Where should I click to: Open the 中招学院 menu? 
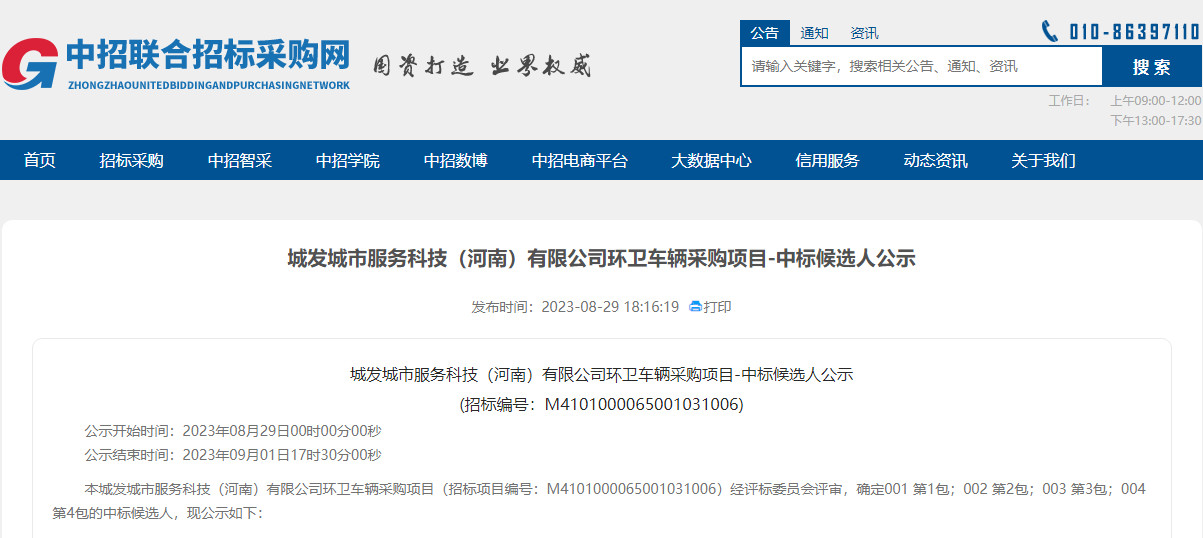click(348, 160)
